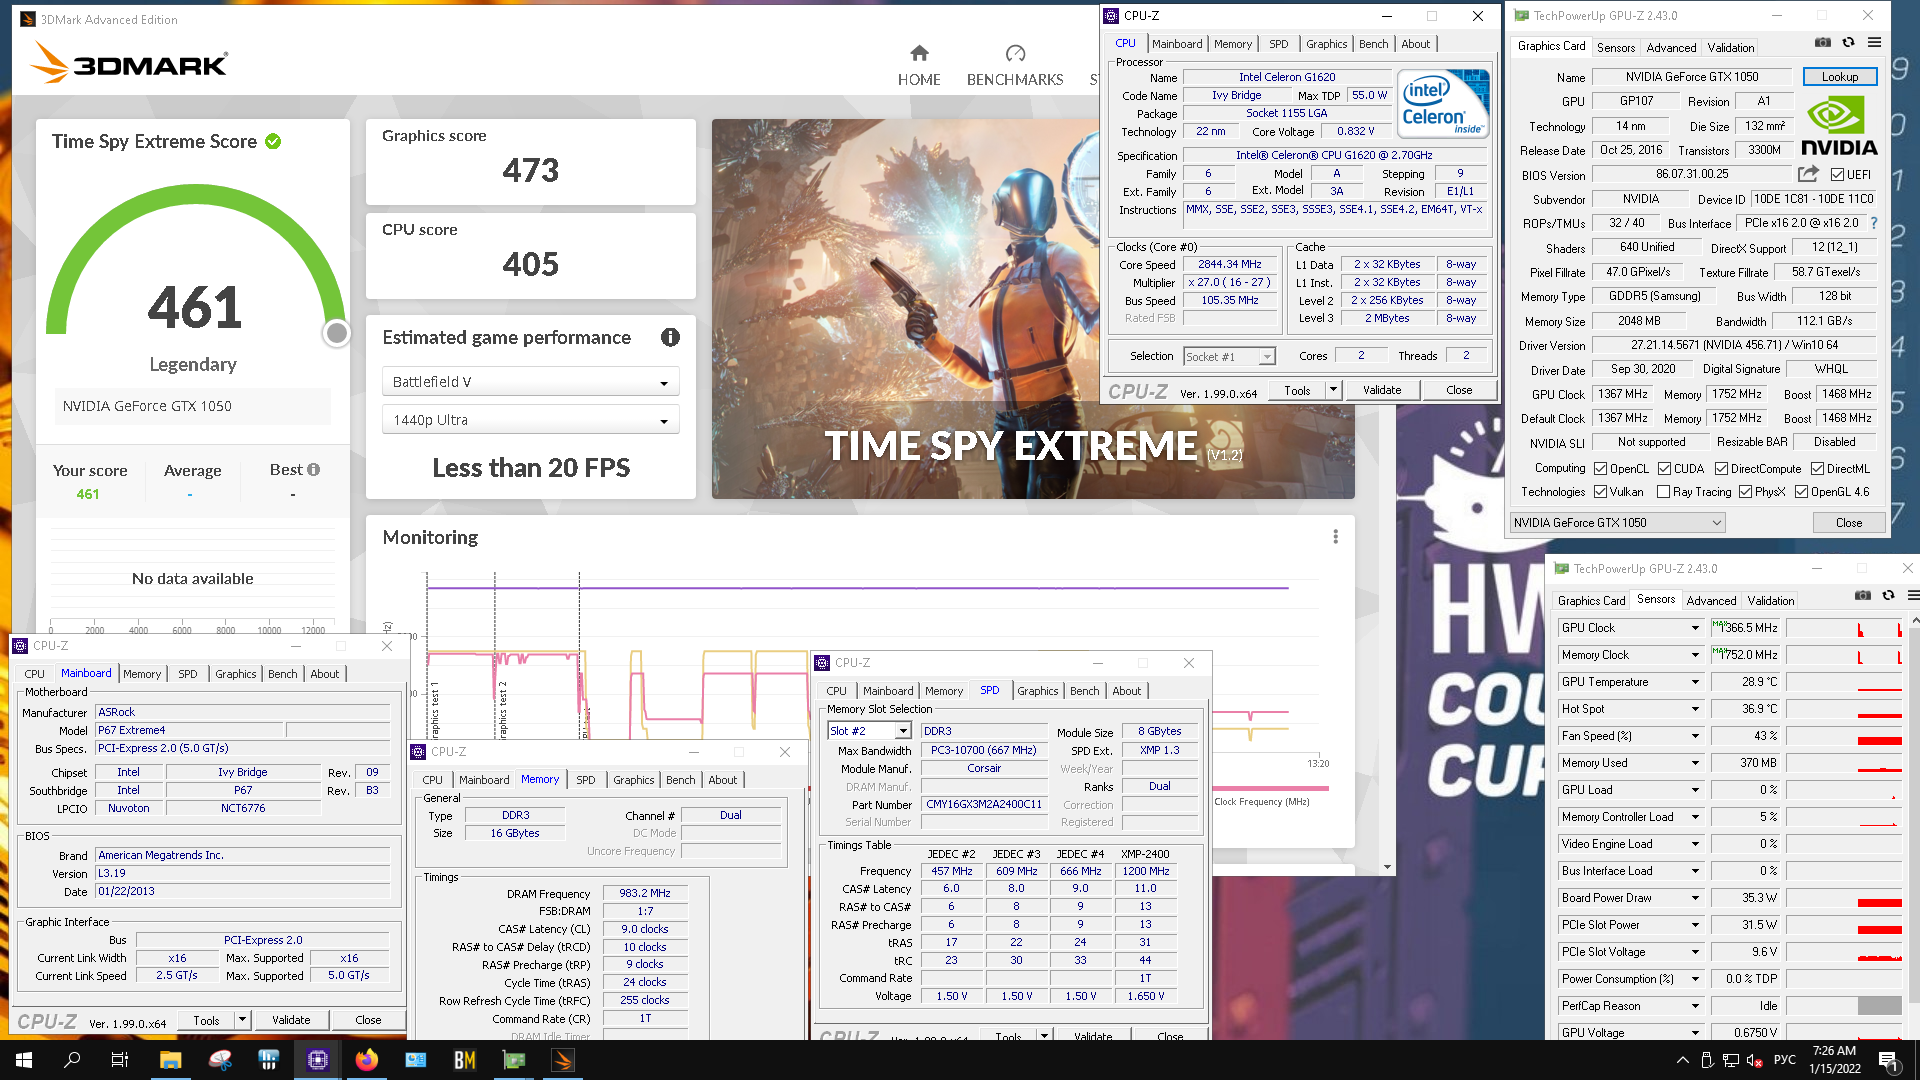Open the Windows Start menu
The width and height of the screenshot is (1920, 1080).
(x=24, y=1060)
